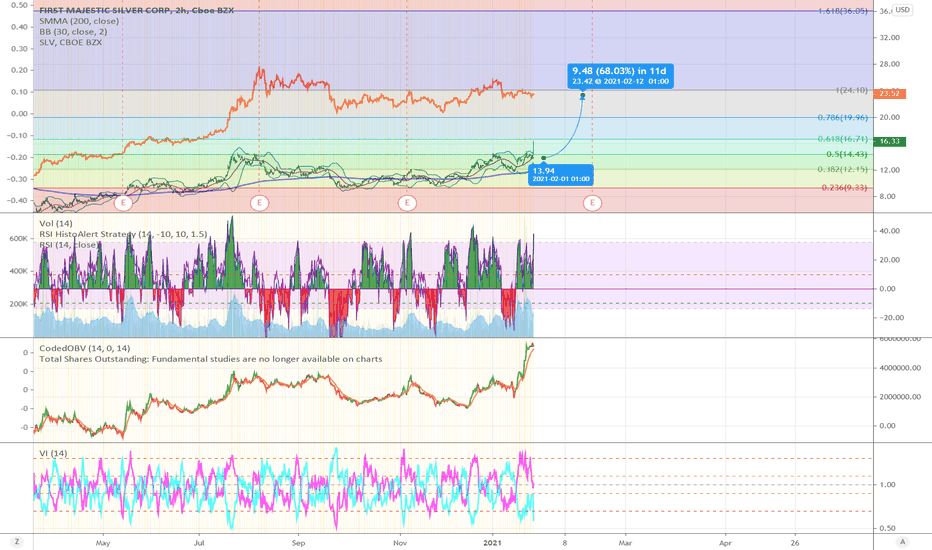The height and width of the screenshot is (550, 932).
Task: Click the Apr label on the time axis
Action: coord(725,543)
